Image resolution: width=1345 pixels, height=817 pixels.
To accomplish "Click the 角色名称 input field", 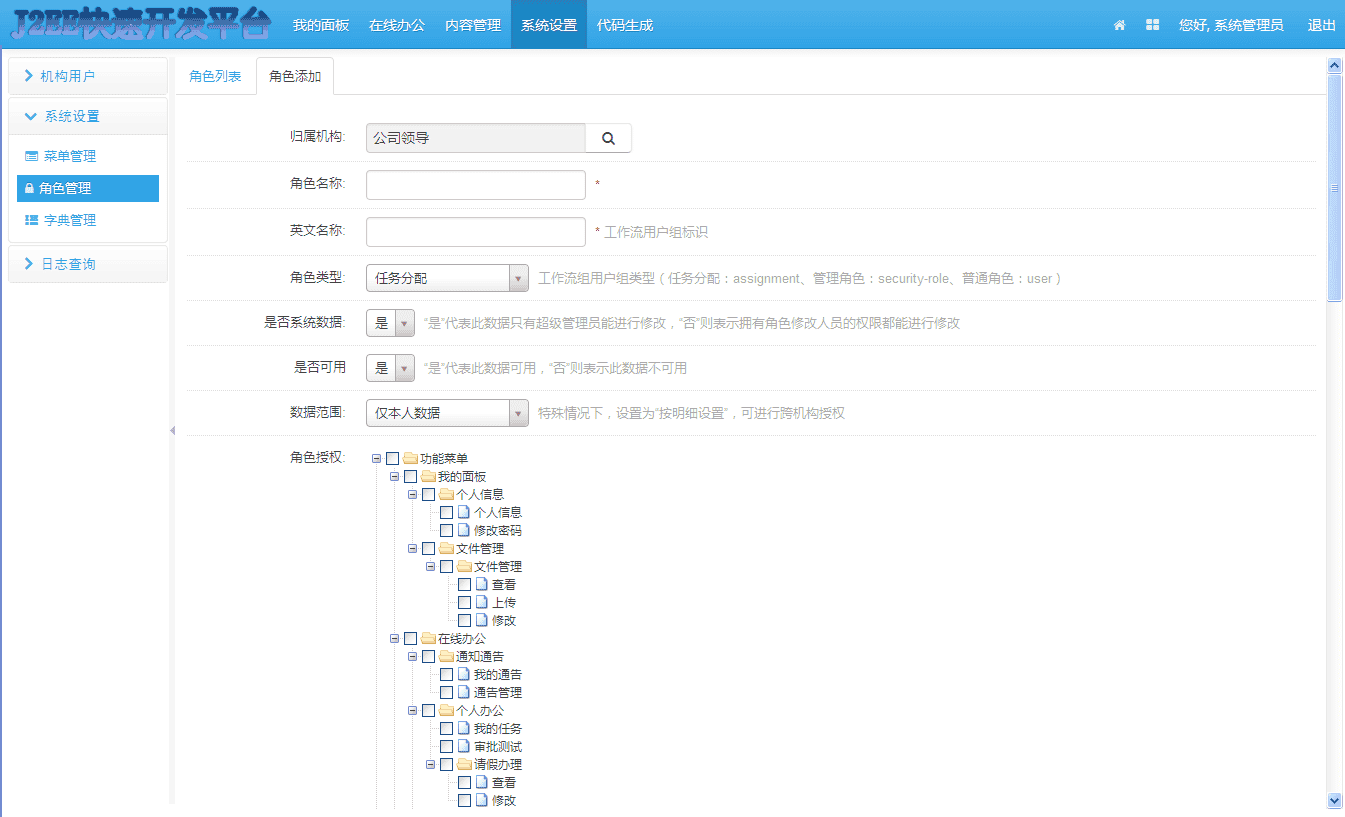I will (475, 184).
